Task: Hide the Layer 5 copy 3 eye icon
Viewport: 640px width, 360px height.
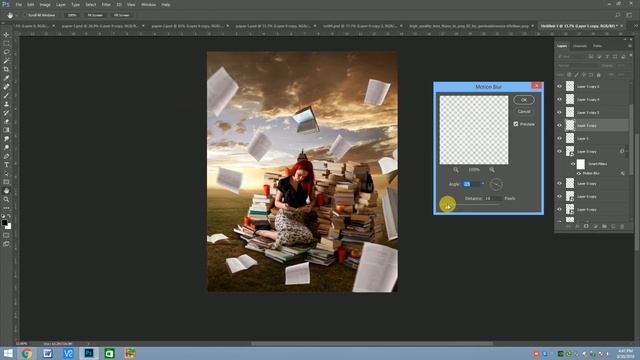Action: pos(560,112)
